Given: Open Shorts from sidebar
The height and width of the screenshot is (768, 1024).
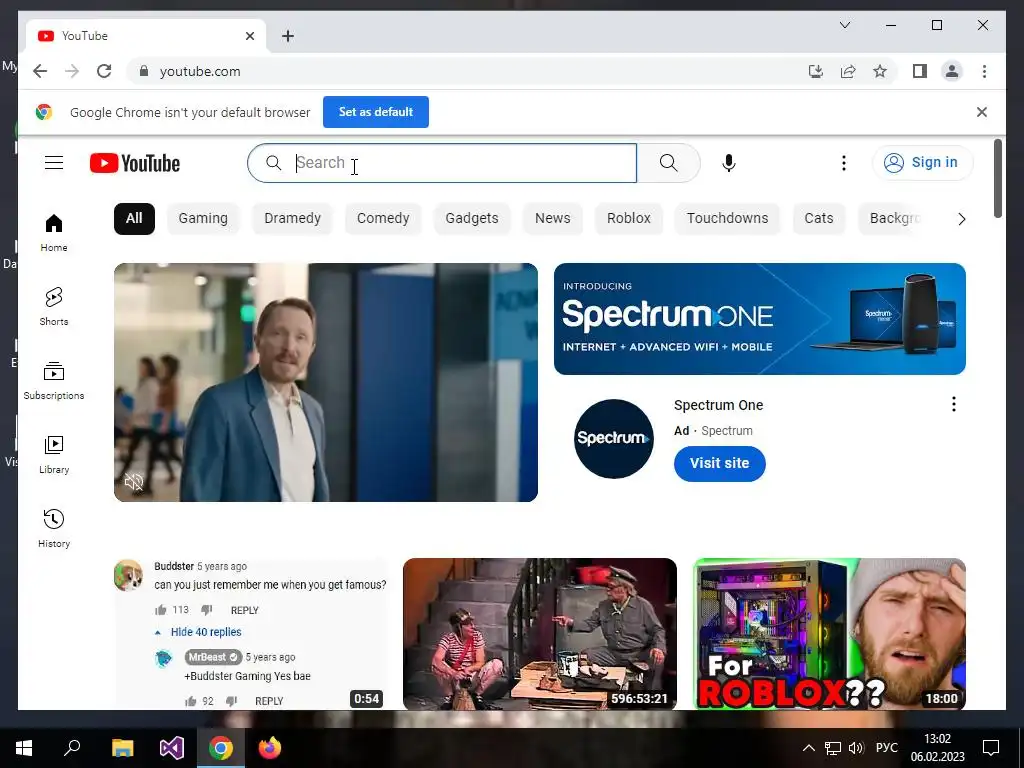Looking at the screenshot, I should (x=54, y=307).
